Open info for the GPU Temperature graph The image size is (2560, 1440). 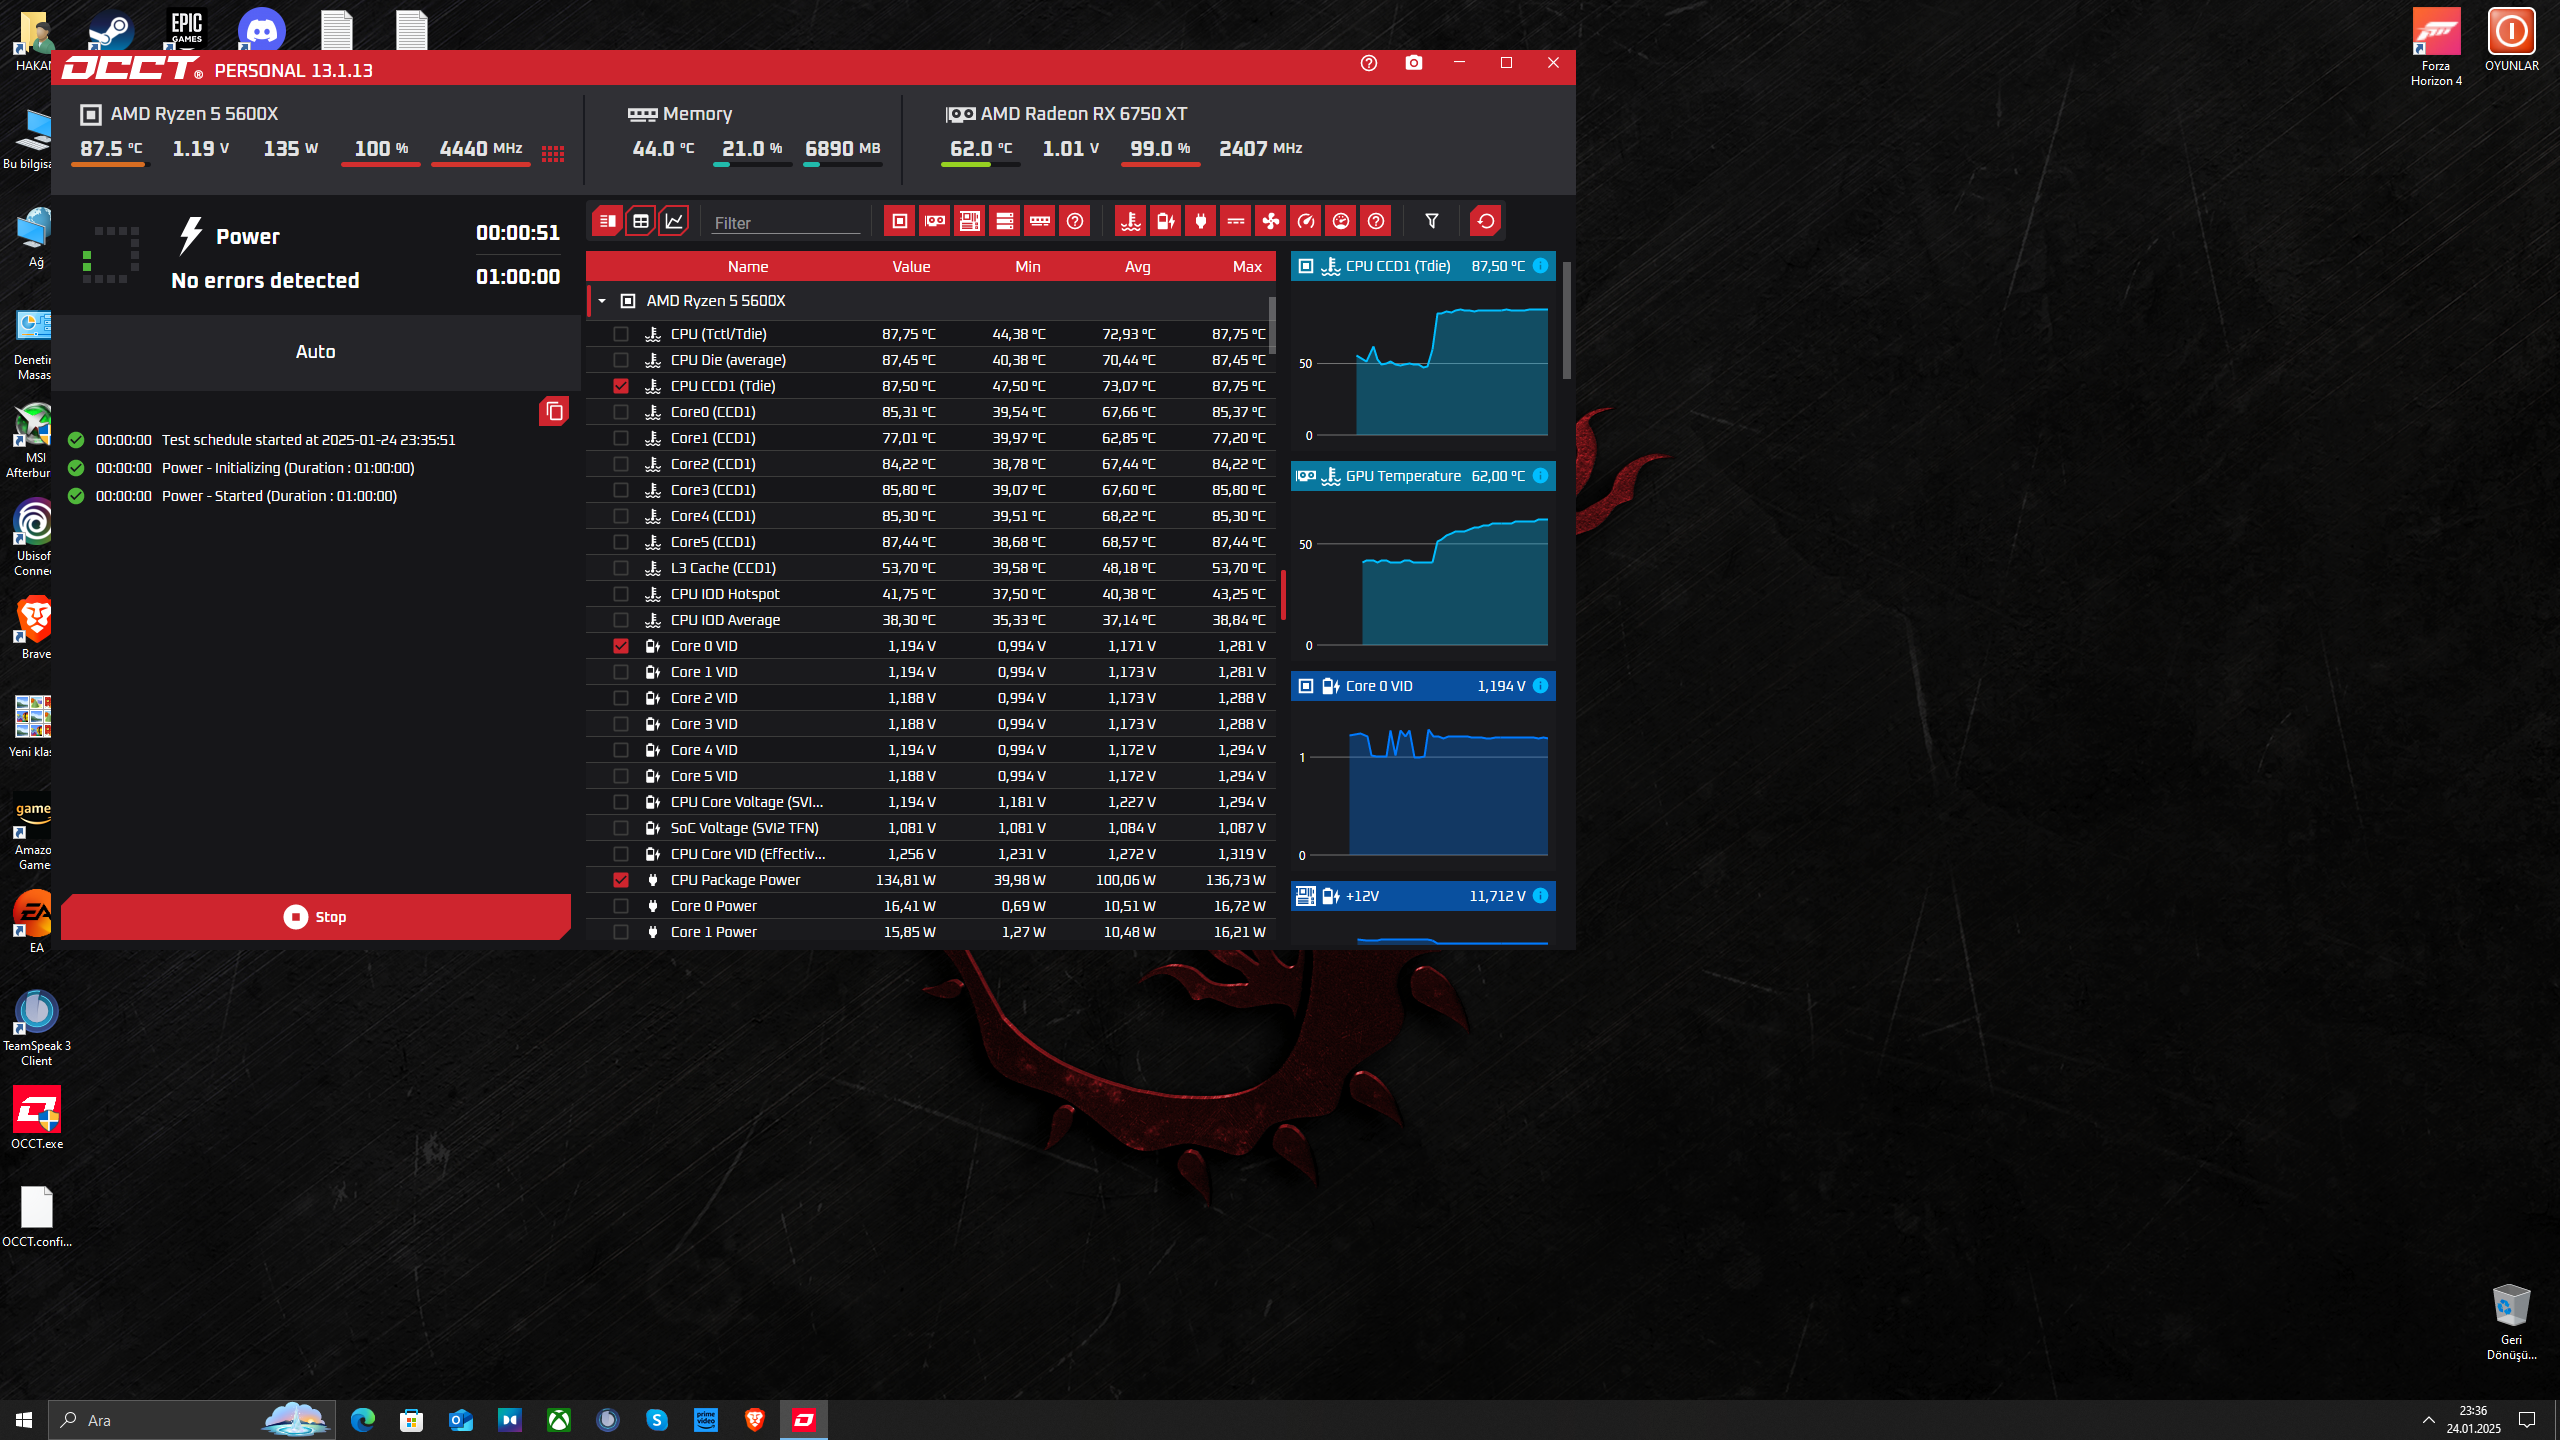[x=1541, y=476]
